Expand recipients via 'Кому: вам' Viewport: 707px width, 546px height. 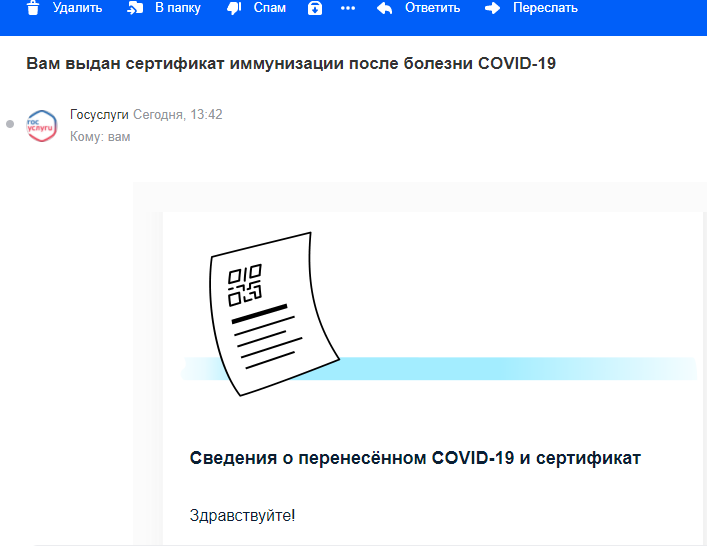pos(100,137)
